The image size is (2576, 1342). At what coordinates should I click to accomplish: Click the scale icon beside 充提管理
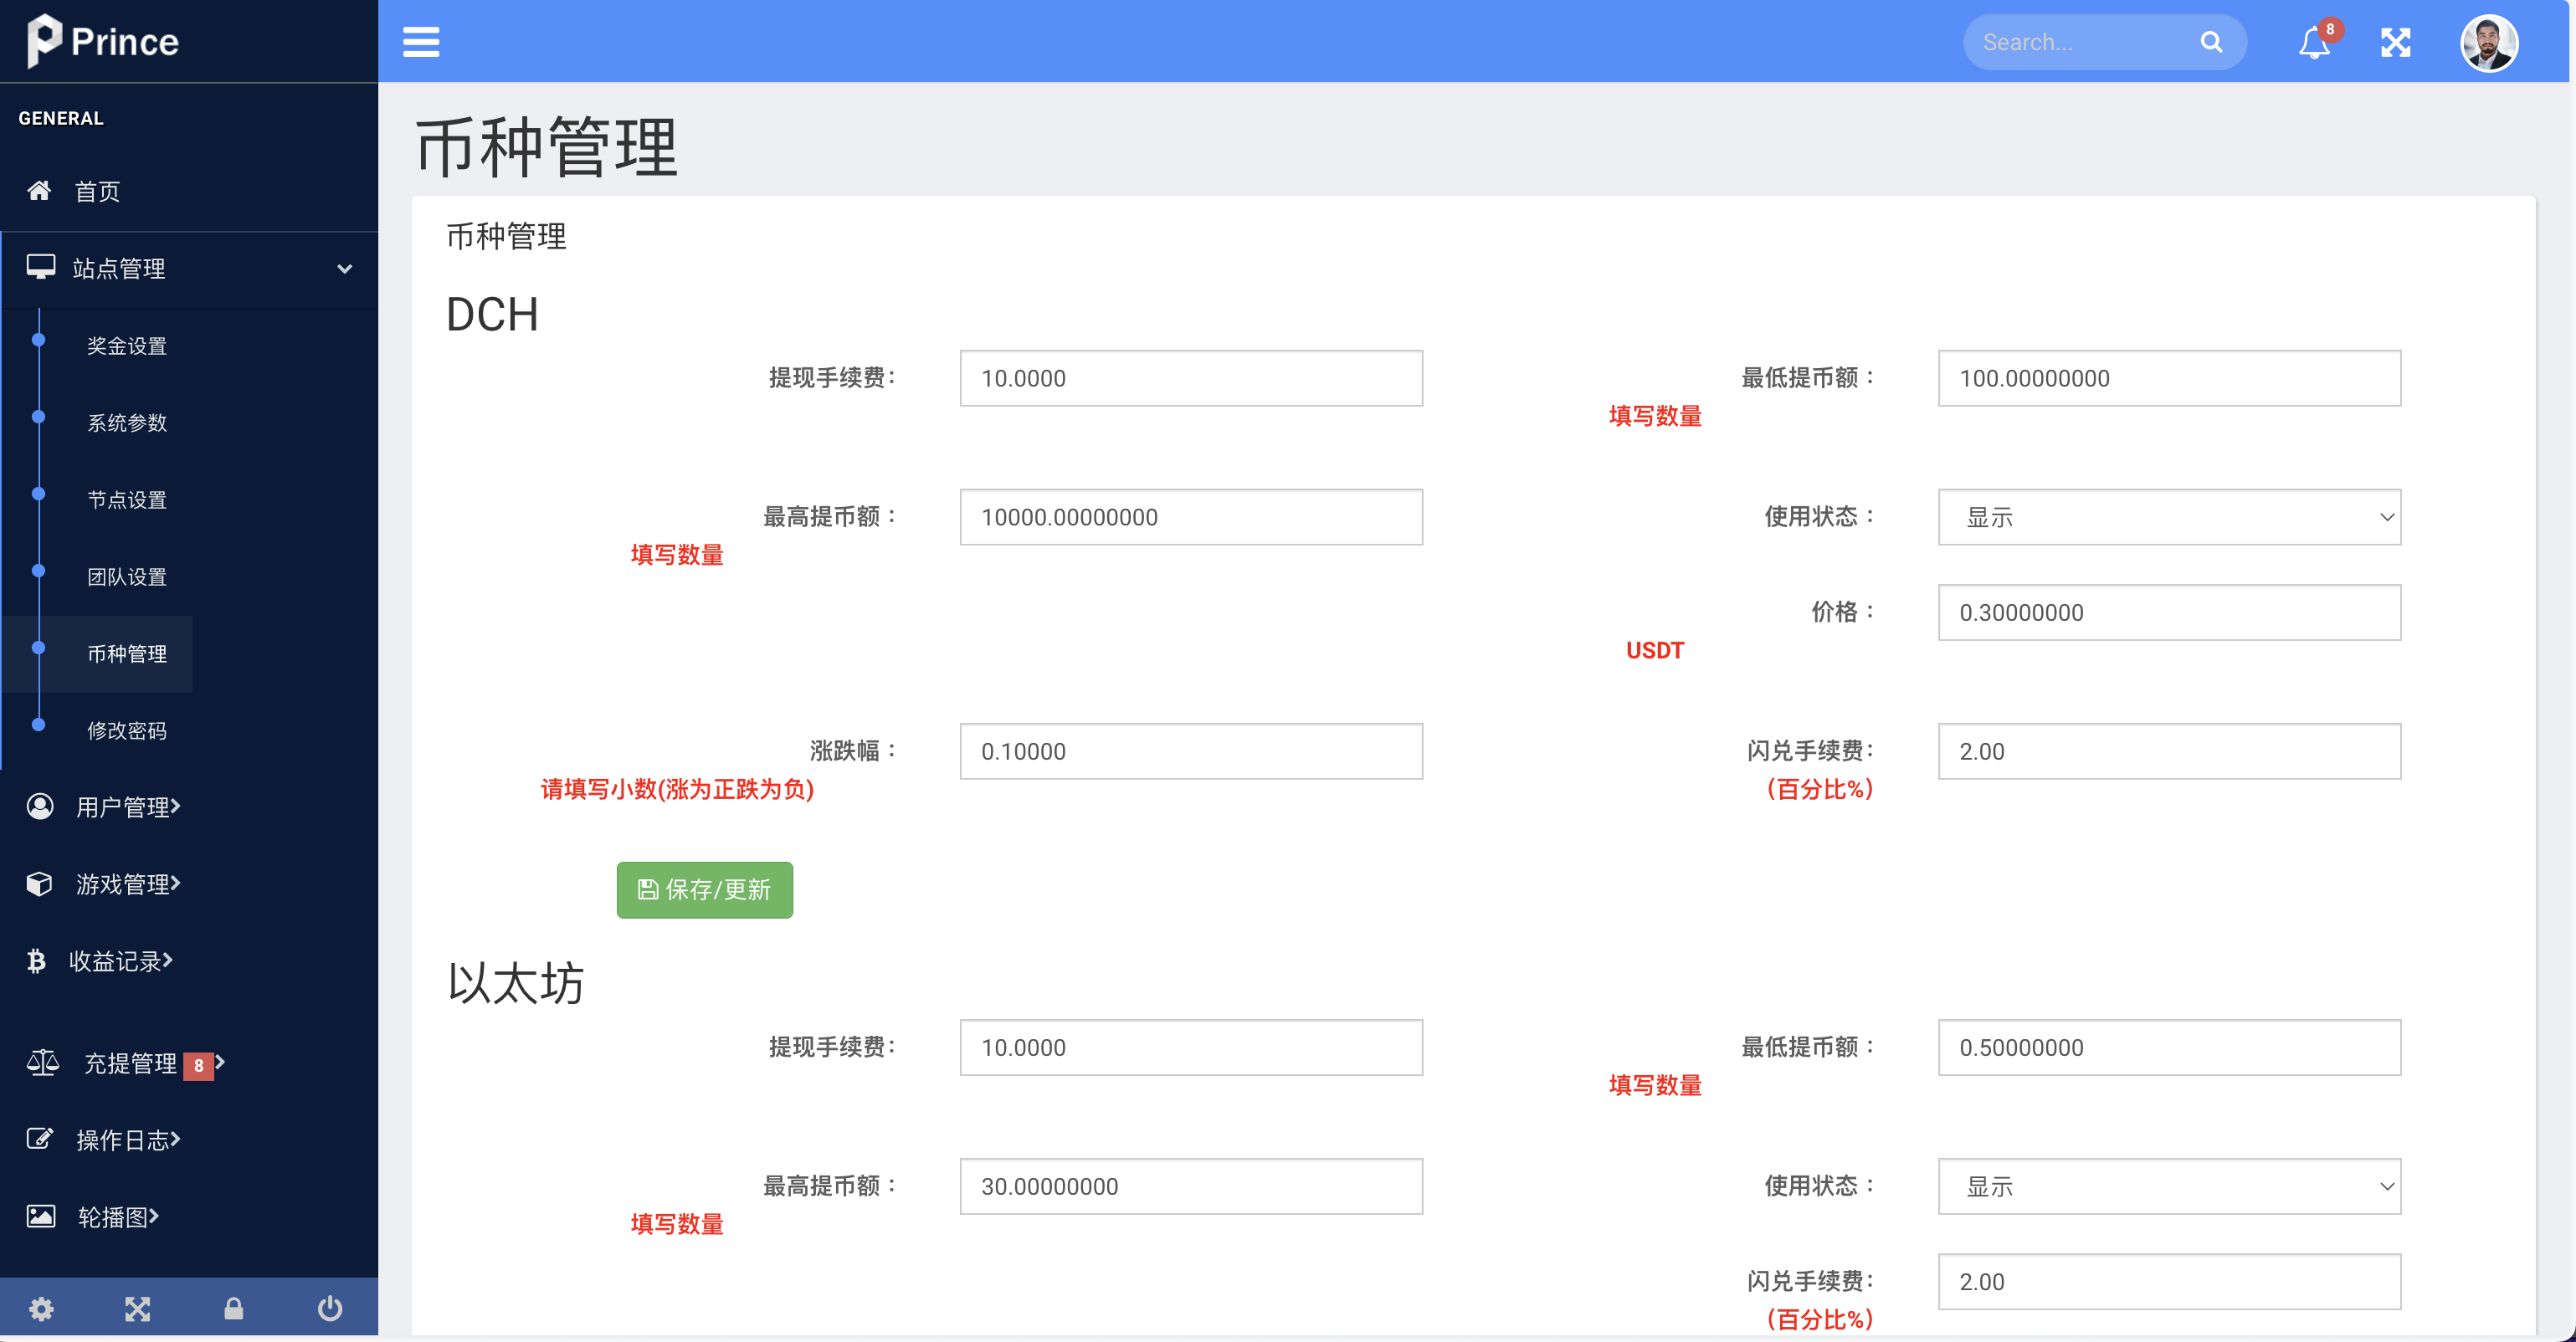(x=41, y=1063)
